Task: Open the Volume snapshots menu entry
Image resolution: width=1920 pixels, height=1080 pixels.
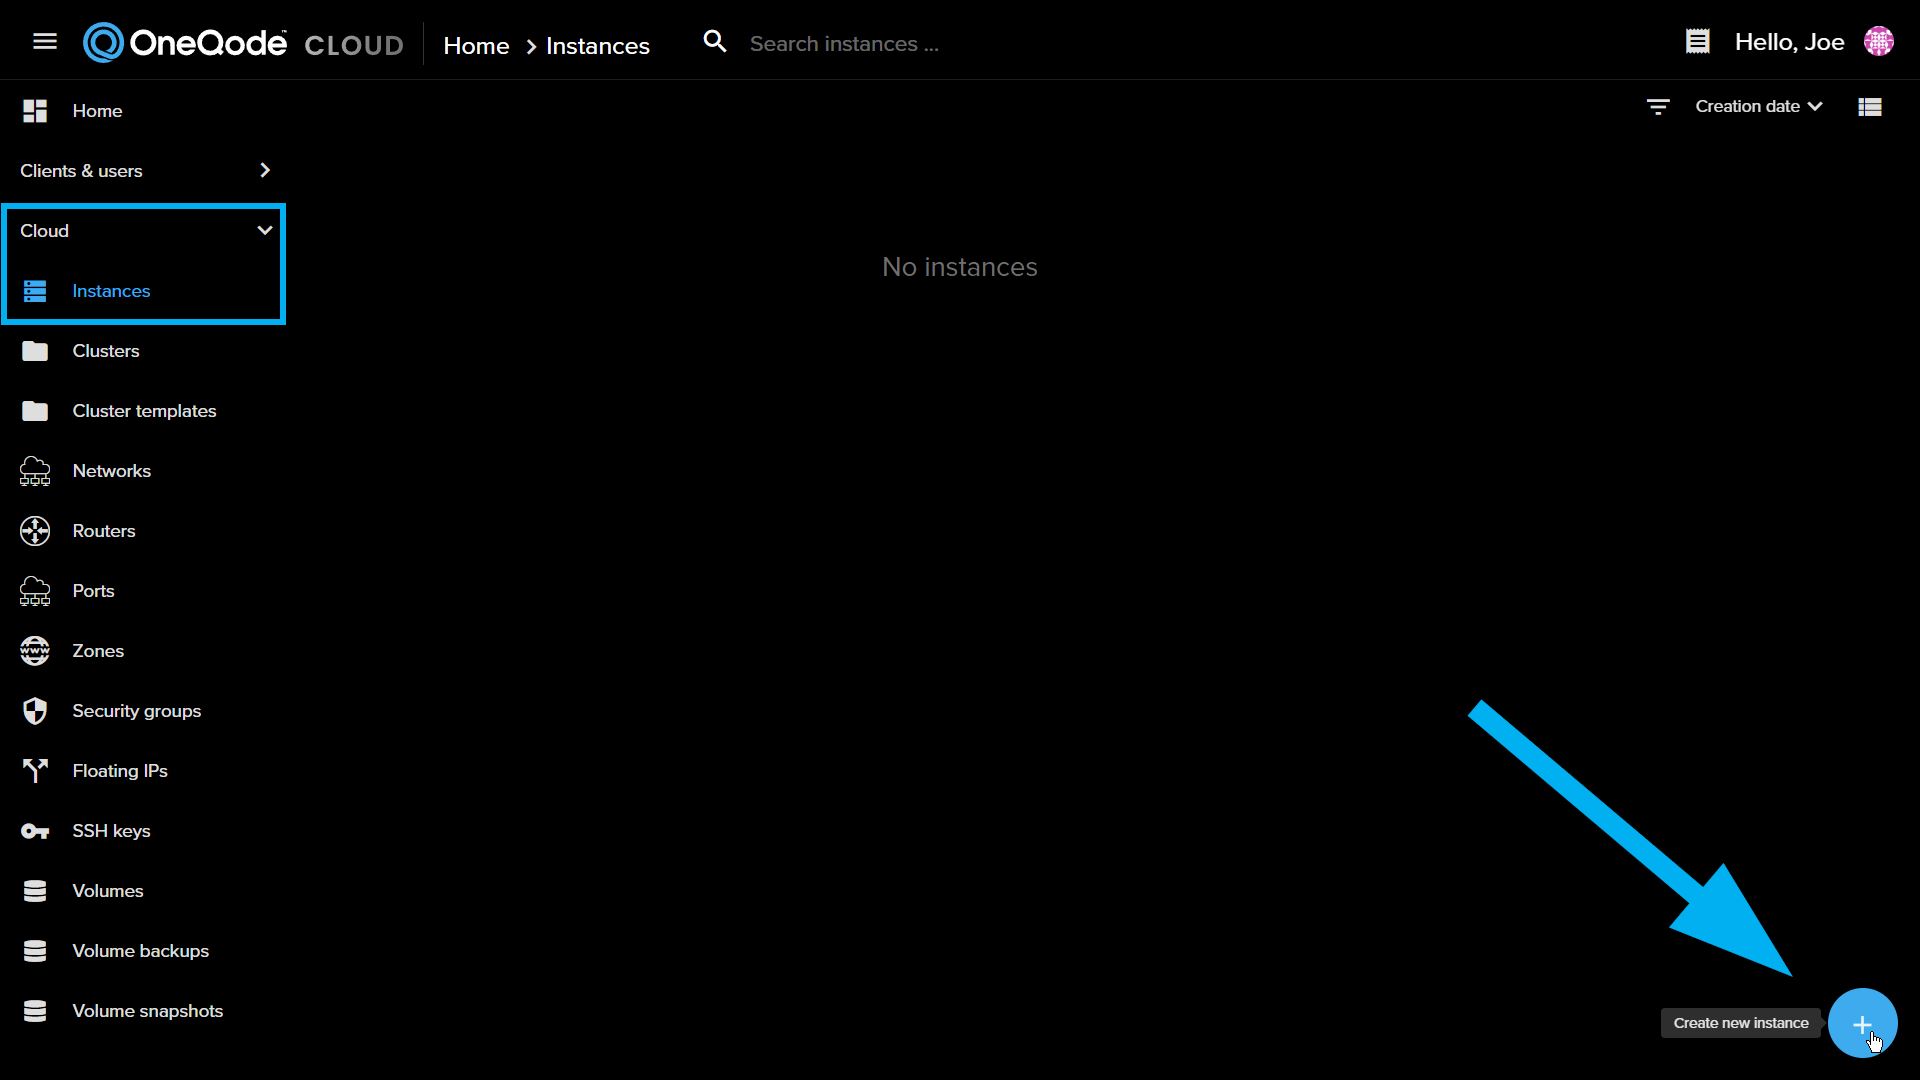Action: [x=148, y=1010]
